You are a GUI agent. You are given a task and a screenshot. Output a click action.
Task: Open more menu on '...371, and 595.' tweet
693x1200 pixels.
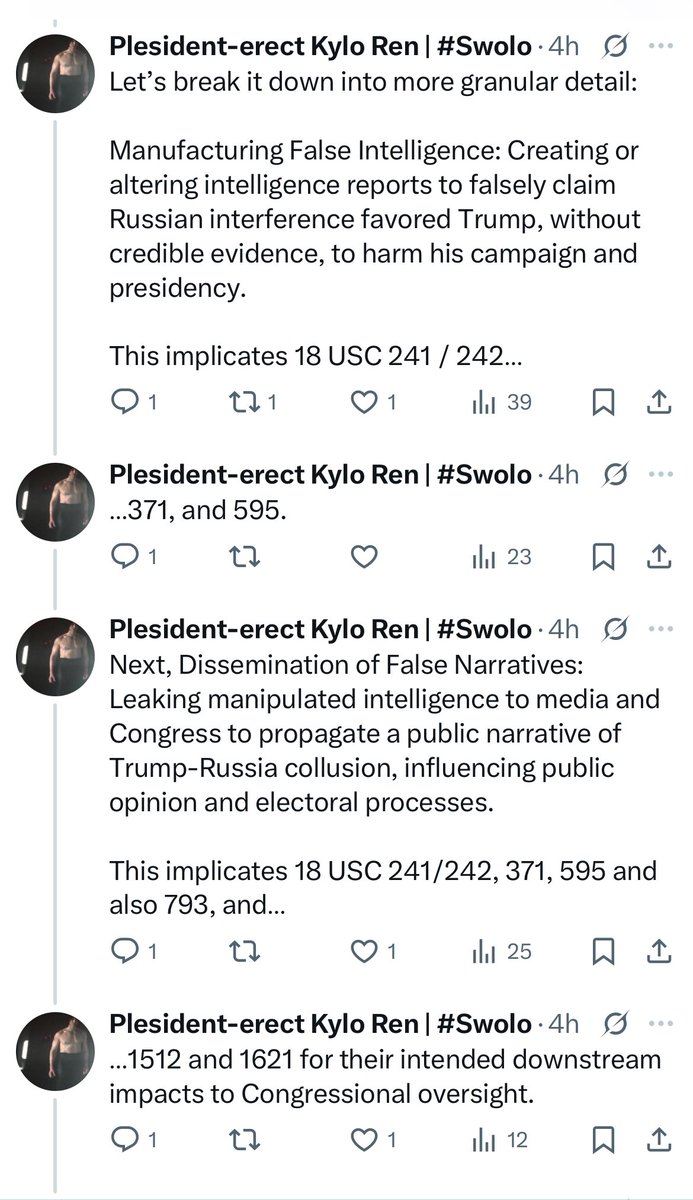point(661,474)
